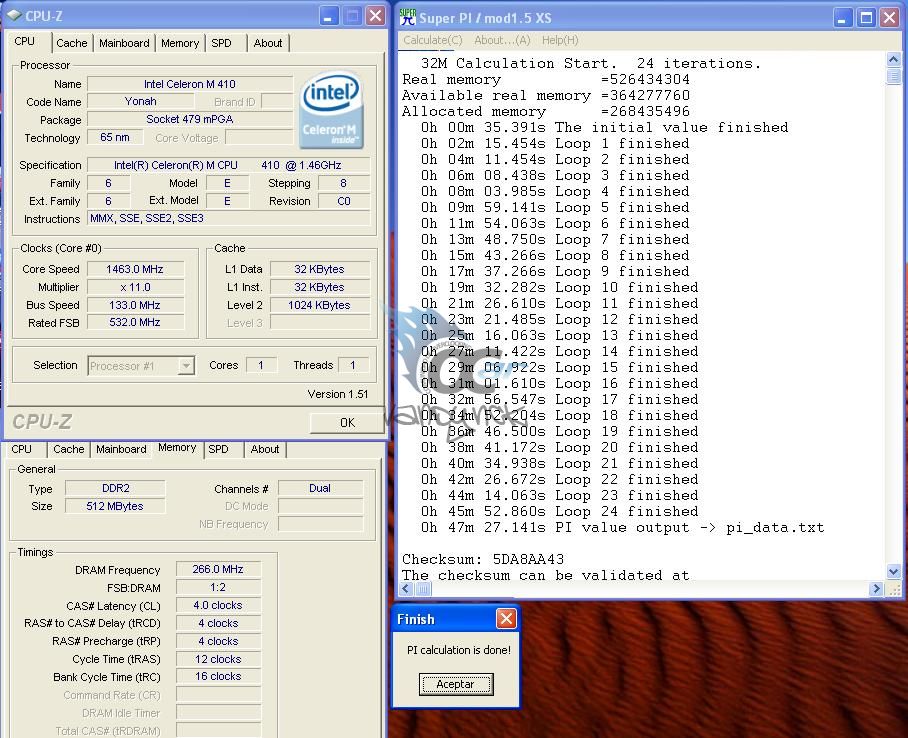The width and height of the screenshot is (908, 738).
Task: Close the CPU-Z window
Action: click(376, 16)
